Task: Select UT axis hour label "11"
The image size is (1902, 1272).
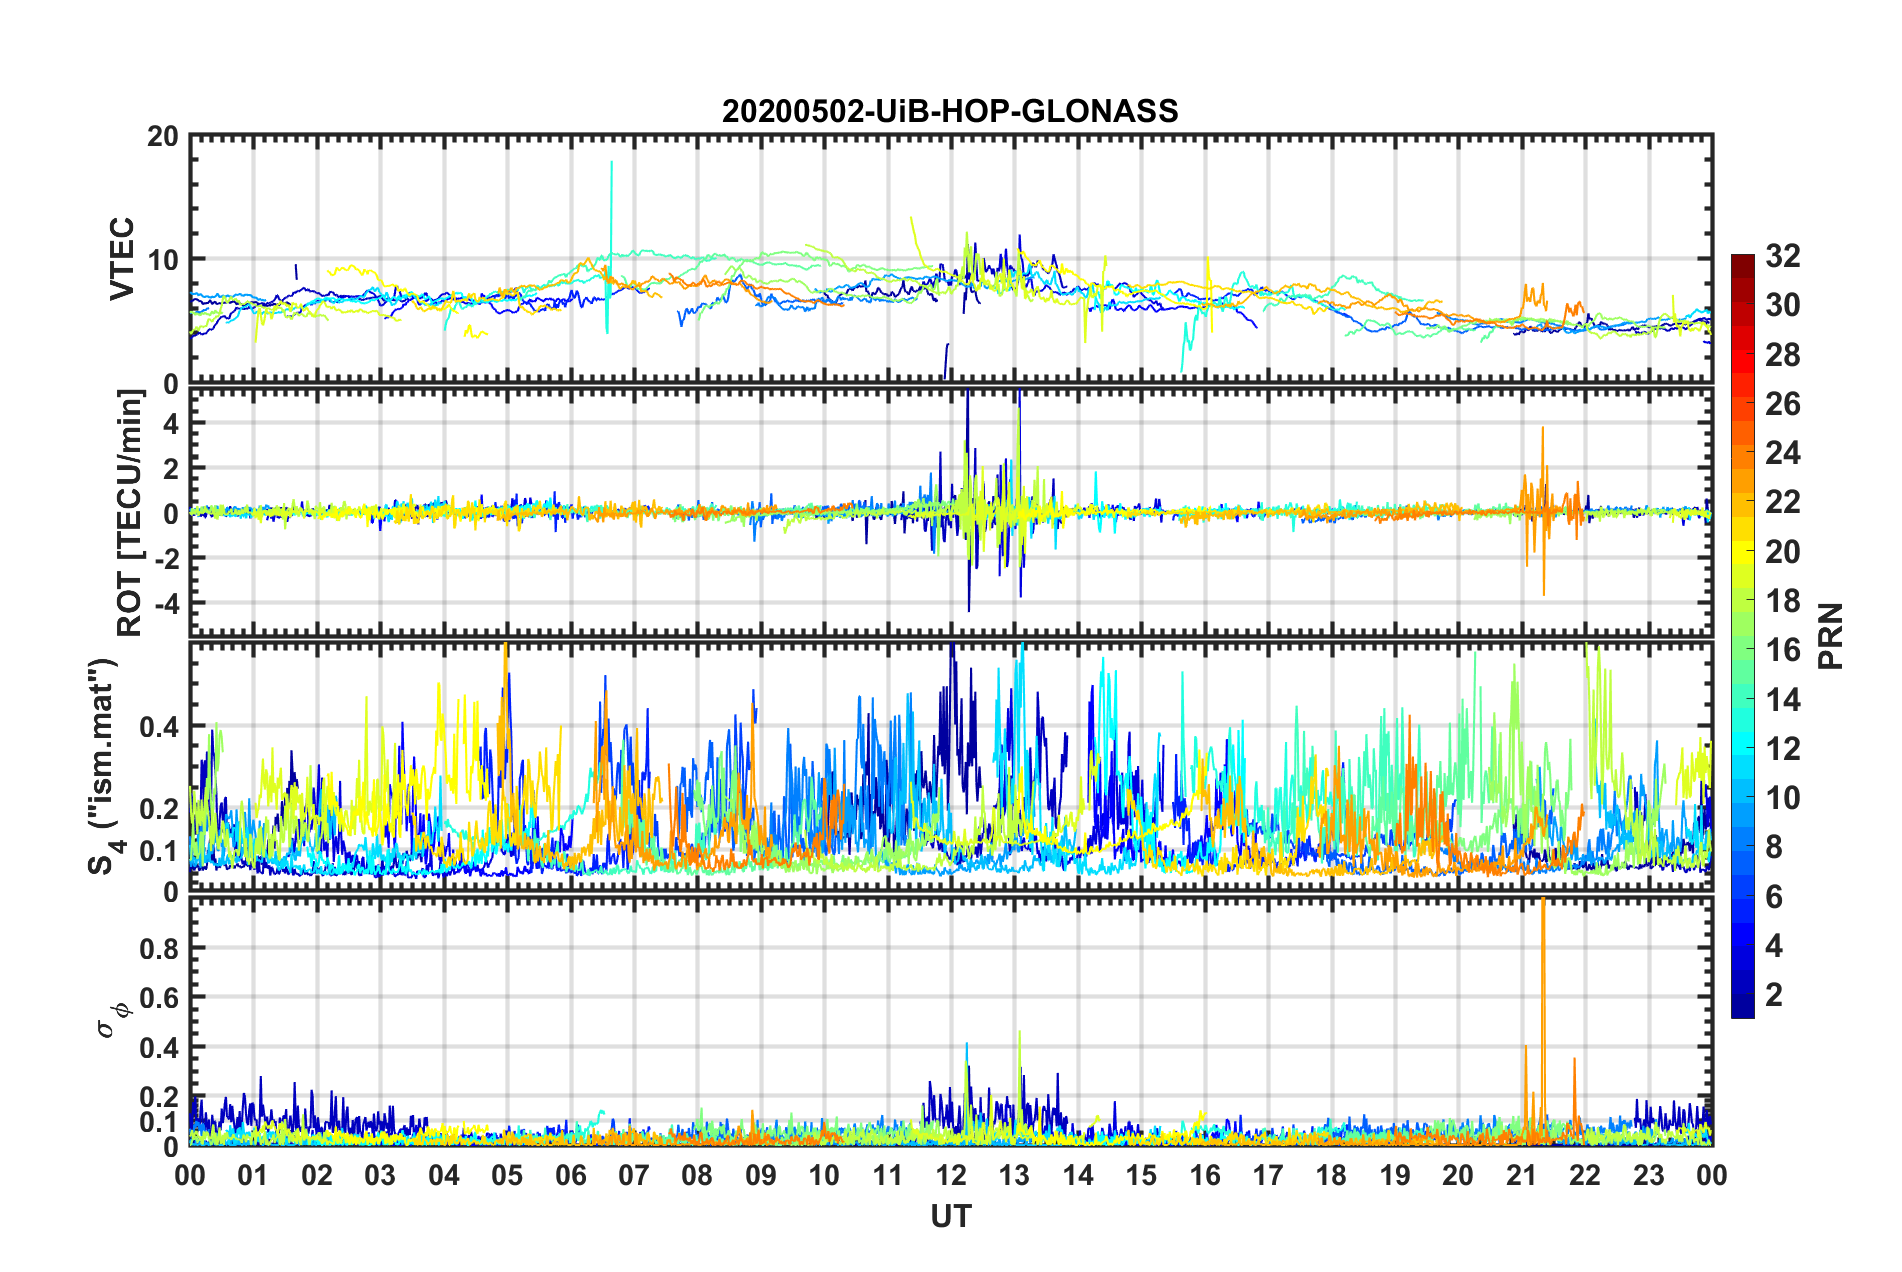Action: 888,1175
